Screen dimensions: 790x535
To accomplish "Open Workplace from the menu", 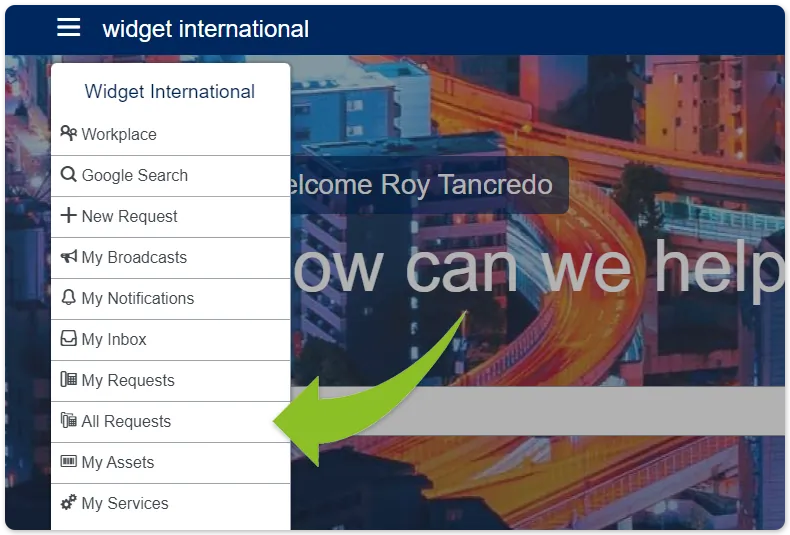I will [x=170, y=135].
